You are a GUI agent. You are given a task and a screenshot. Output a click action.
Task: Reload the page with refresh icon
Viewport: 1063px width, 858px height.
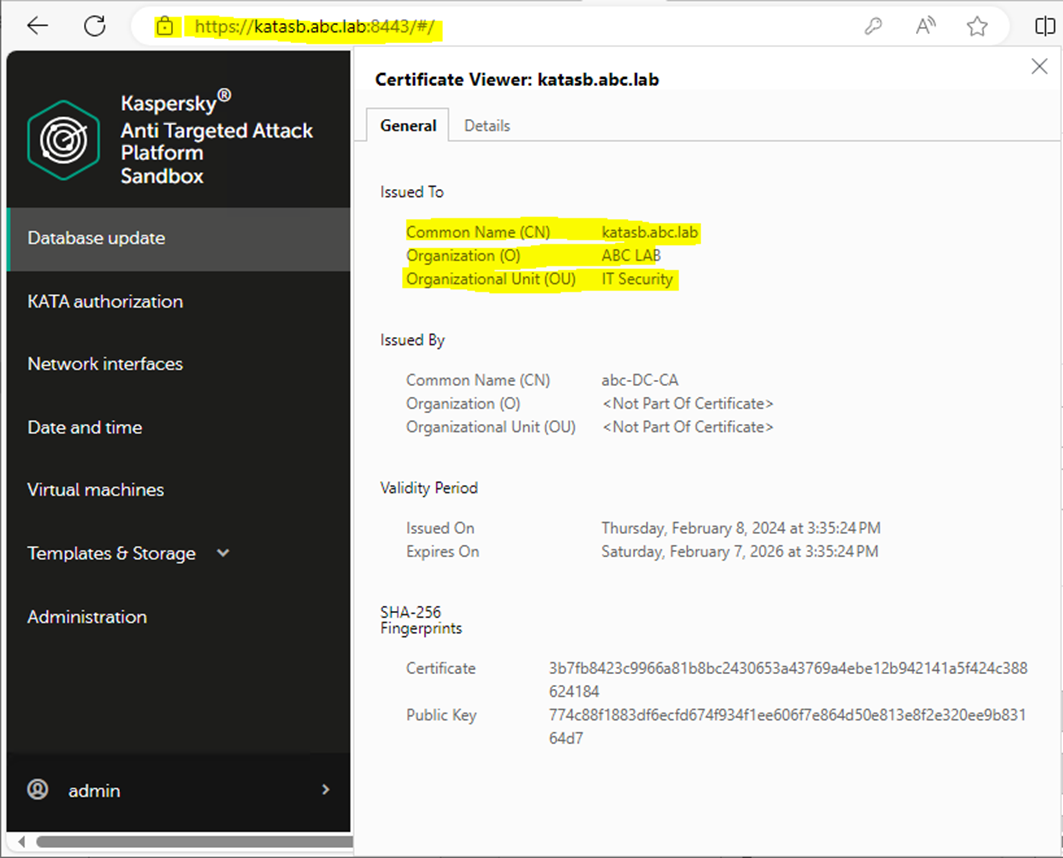pos(95,26)
